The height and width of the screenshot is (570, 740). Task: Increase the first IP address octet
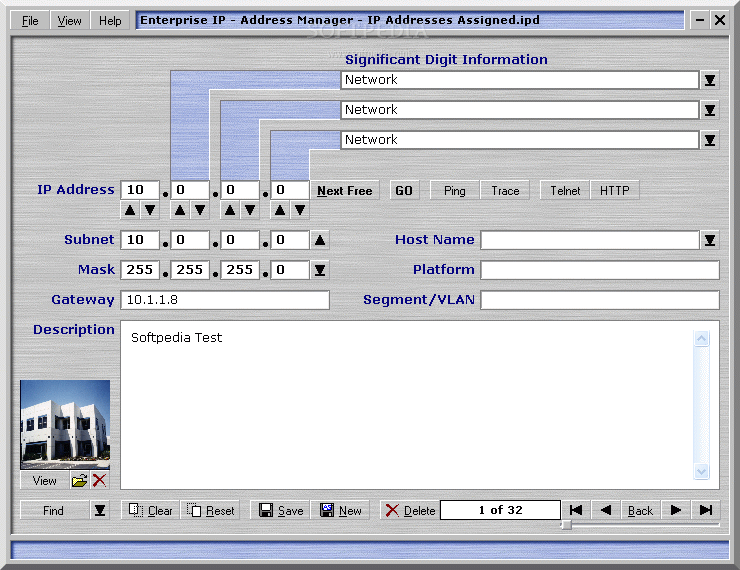(x=130, y=210)
